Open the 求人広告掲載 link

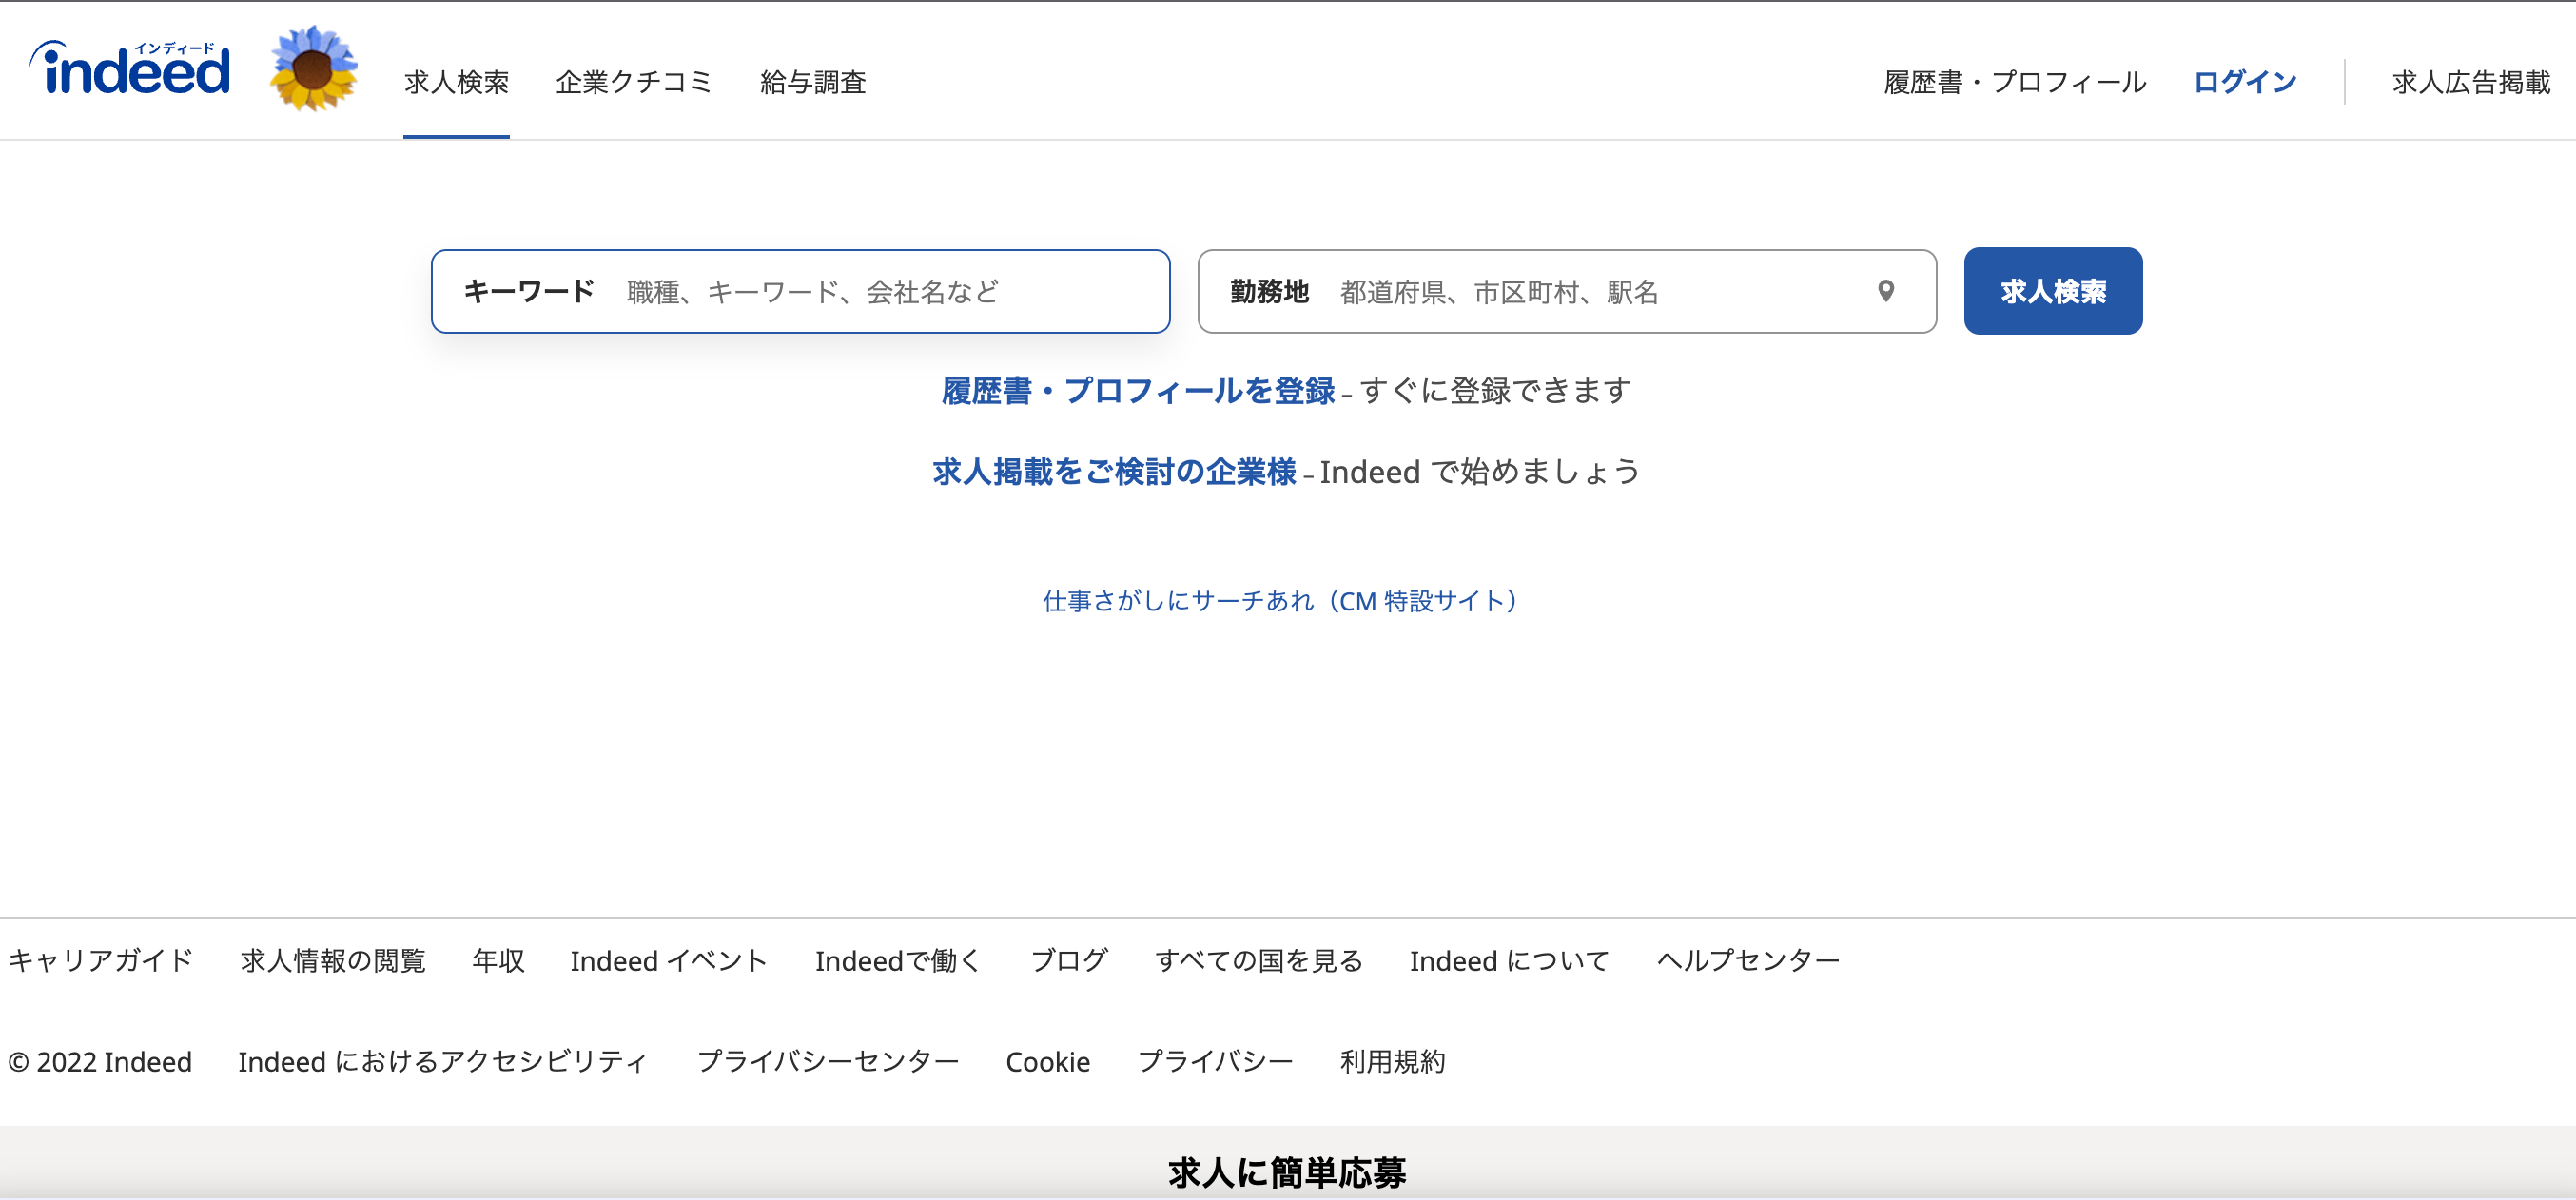pyautogui.click(x=2470, y=82)
